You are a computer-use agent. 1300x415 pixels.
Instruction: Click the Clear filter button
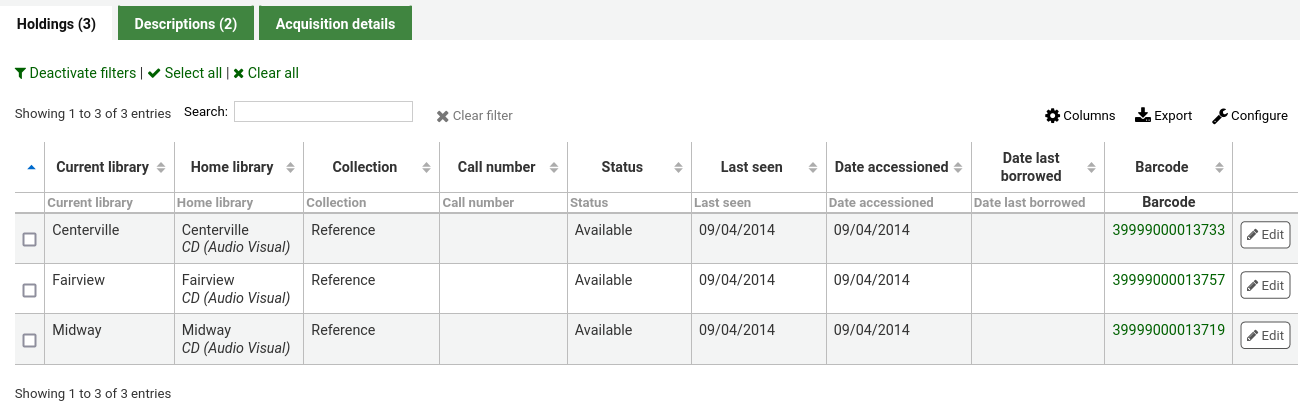(x=474, y=116)
